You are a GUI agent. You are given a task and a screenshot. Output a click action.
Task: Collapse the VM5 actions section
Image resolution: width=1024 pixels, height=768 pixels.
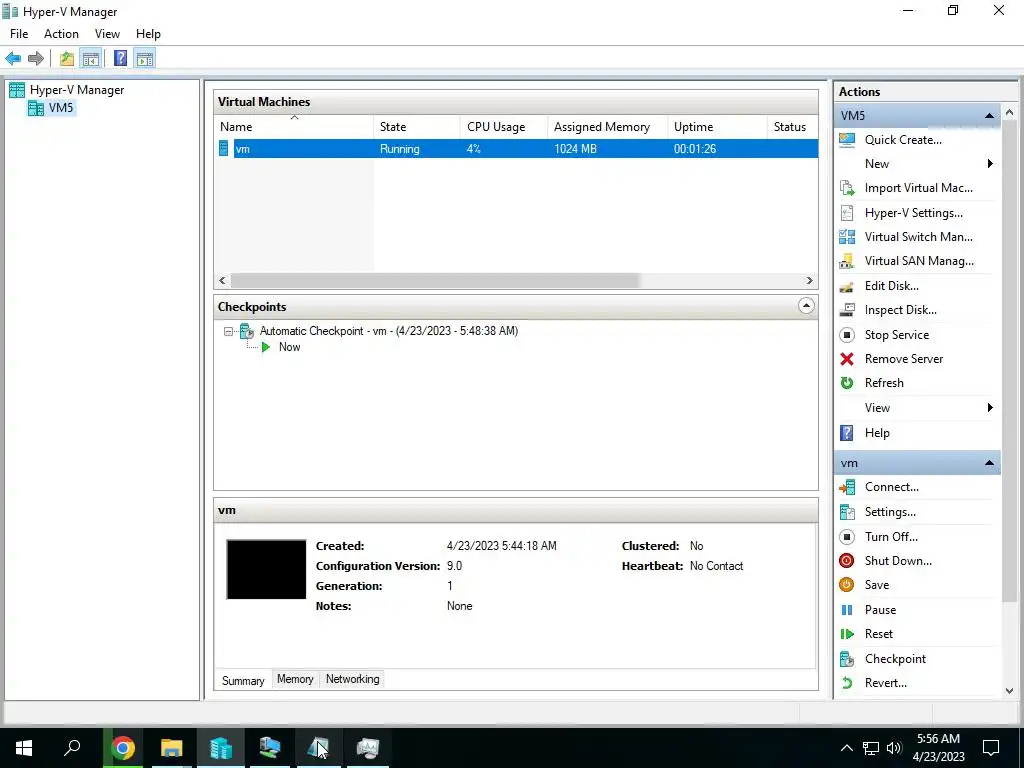pos(989,116)
